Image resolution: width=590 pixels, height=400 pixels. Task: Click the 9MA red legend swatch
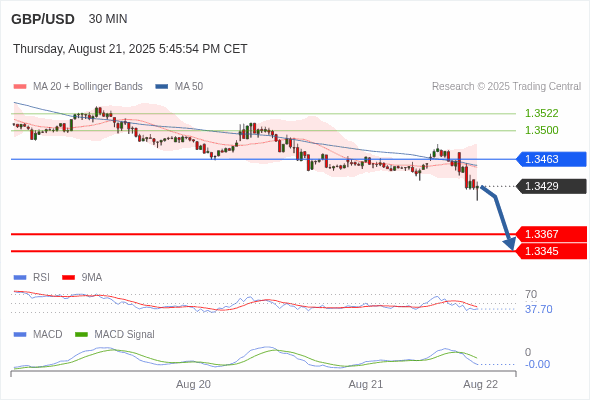pos(68,278)
